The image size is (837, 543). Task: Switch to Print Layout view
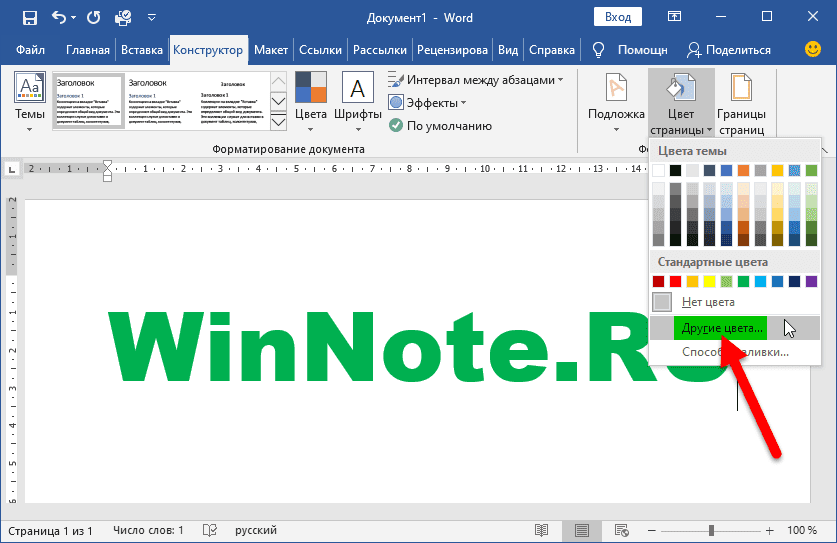click(x=581, y=530)
